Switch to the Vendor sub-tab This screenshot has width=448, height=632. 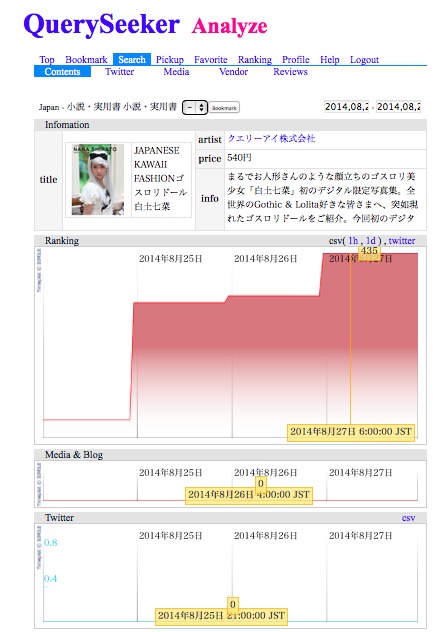click(x=233, y=72)
